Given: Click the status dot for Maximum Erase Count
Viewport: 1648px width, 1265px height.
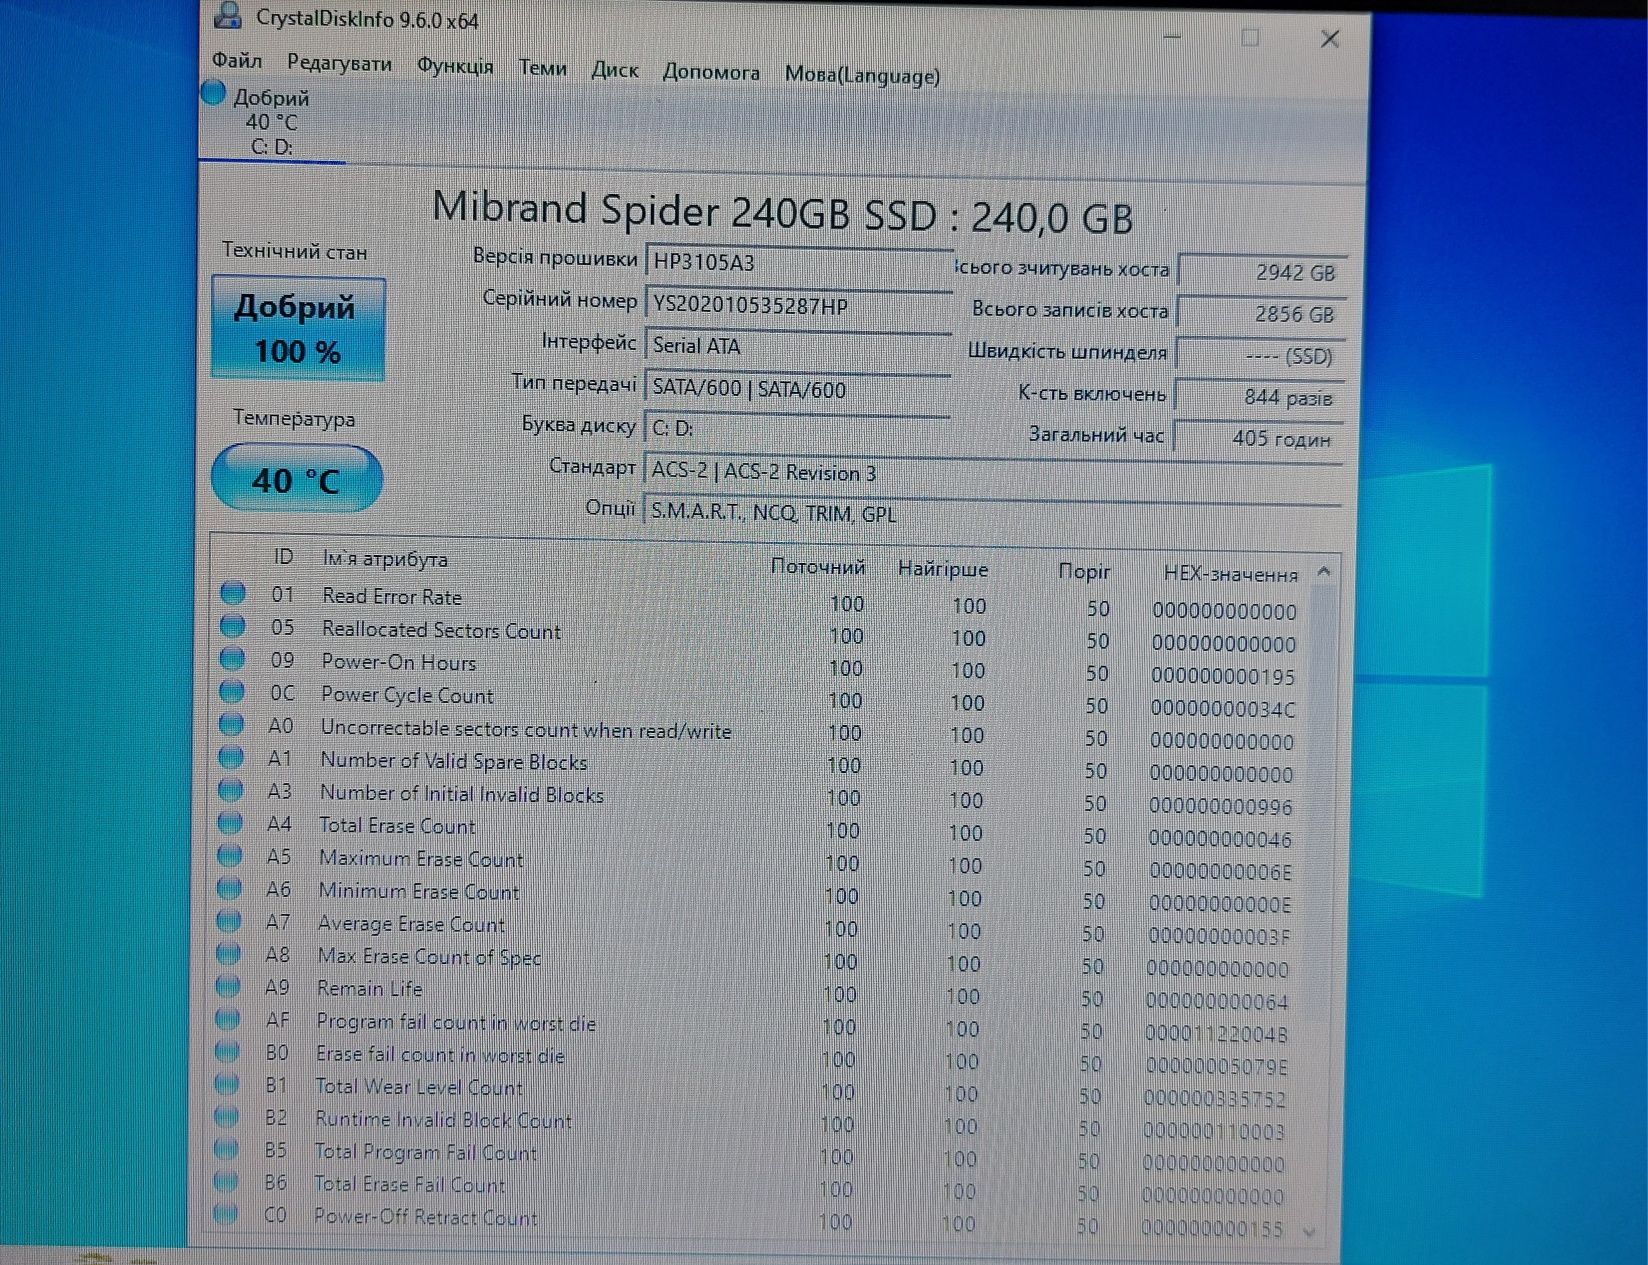Looking at the screenshot, I should (229, 856).
